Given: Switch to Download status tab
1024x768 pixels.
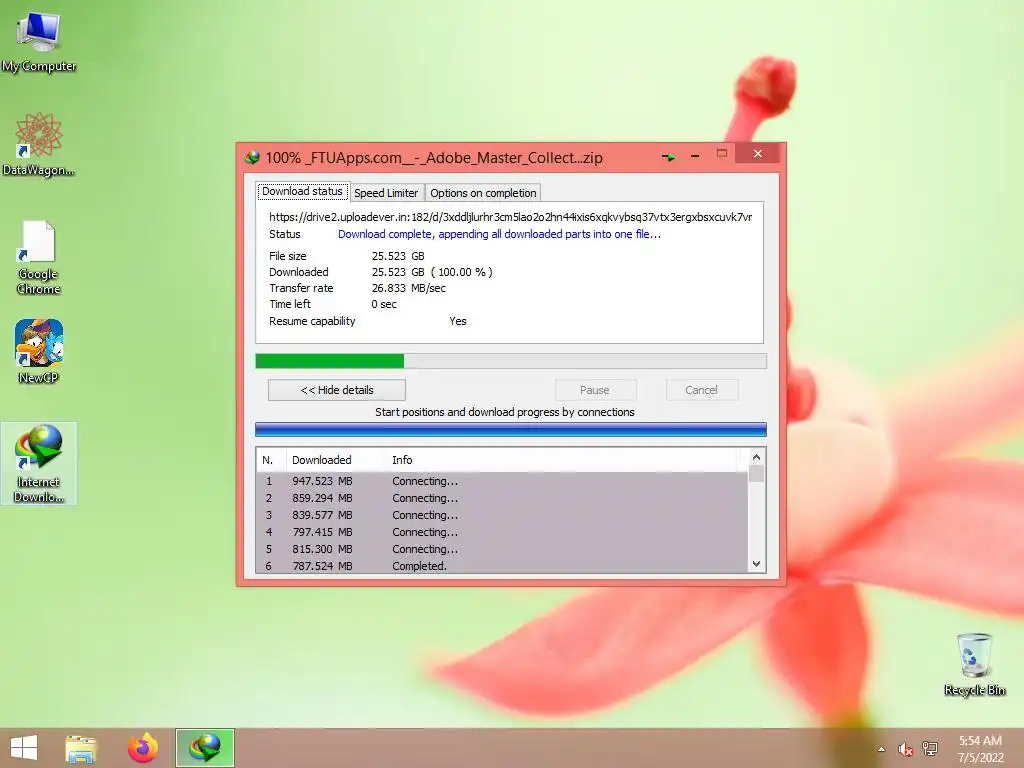Looking at the screenshot, I should 302,191.
